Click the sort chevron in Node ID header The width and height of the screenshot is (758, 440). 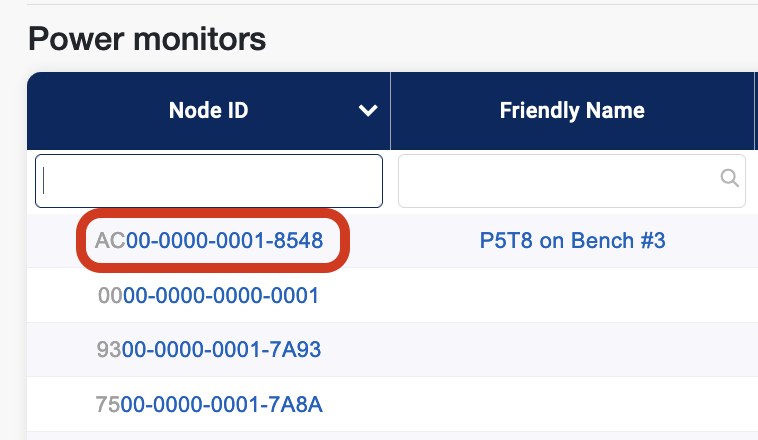368,111
